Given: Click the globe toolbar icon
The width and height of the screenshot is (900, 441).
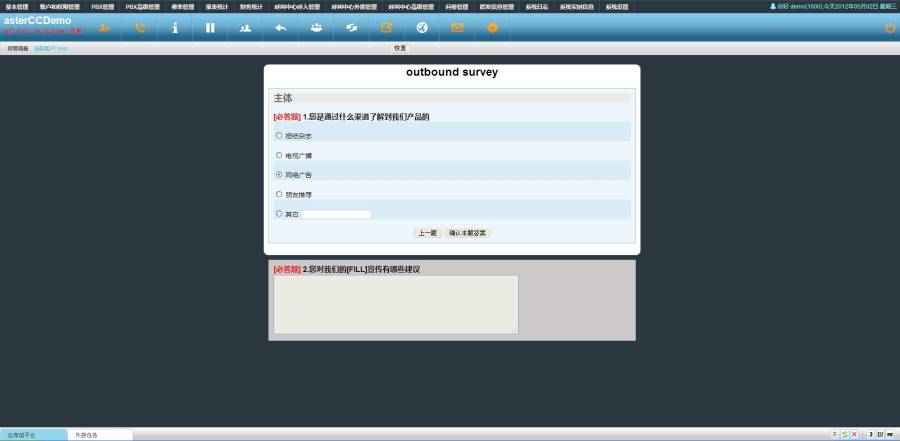Looking at the screenshot, I should point(422,28).
